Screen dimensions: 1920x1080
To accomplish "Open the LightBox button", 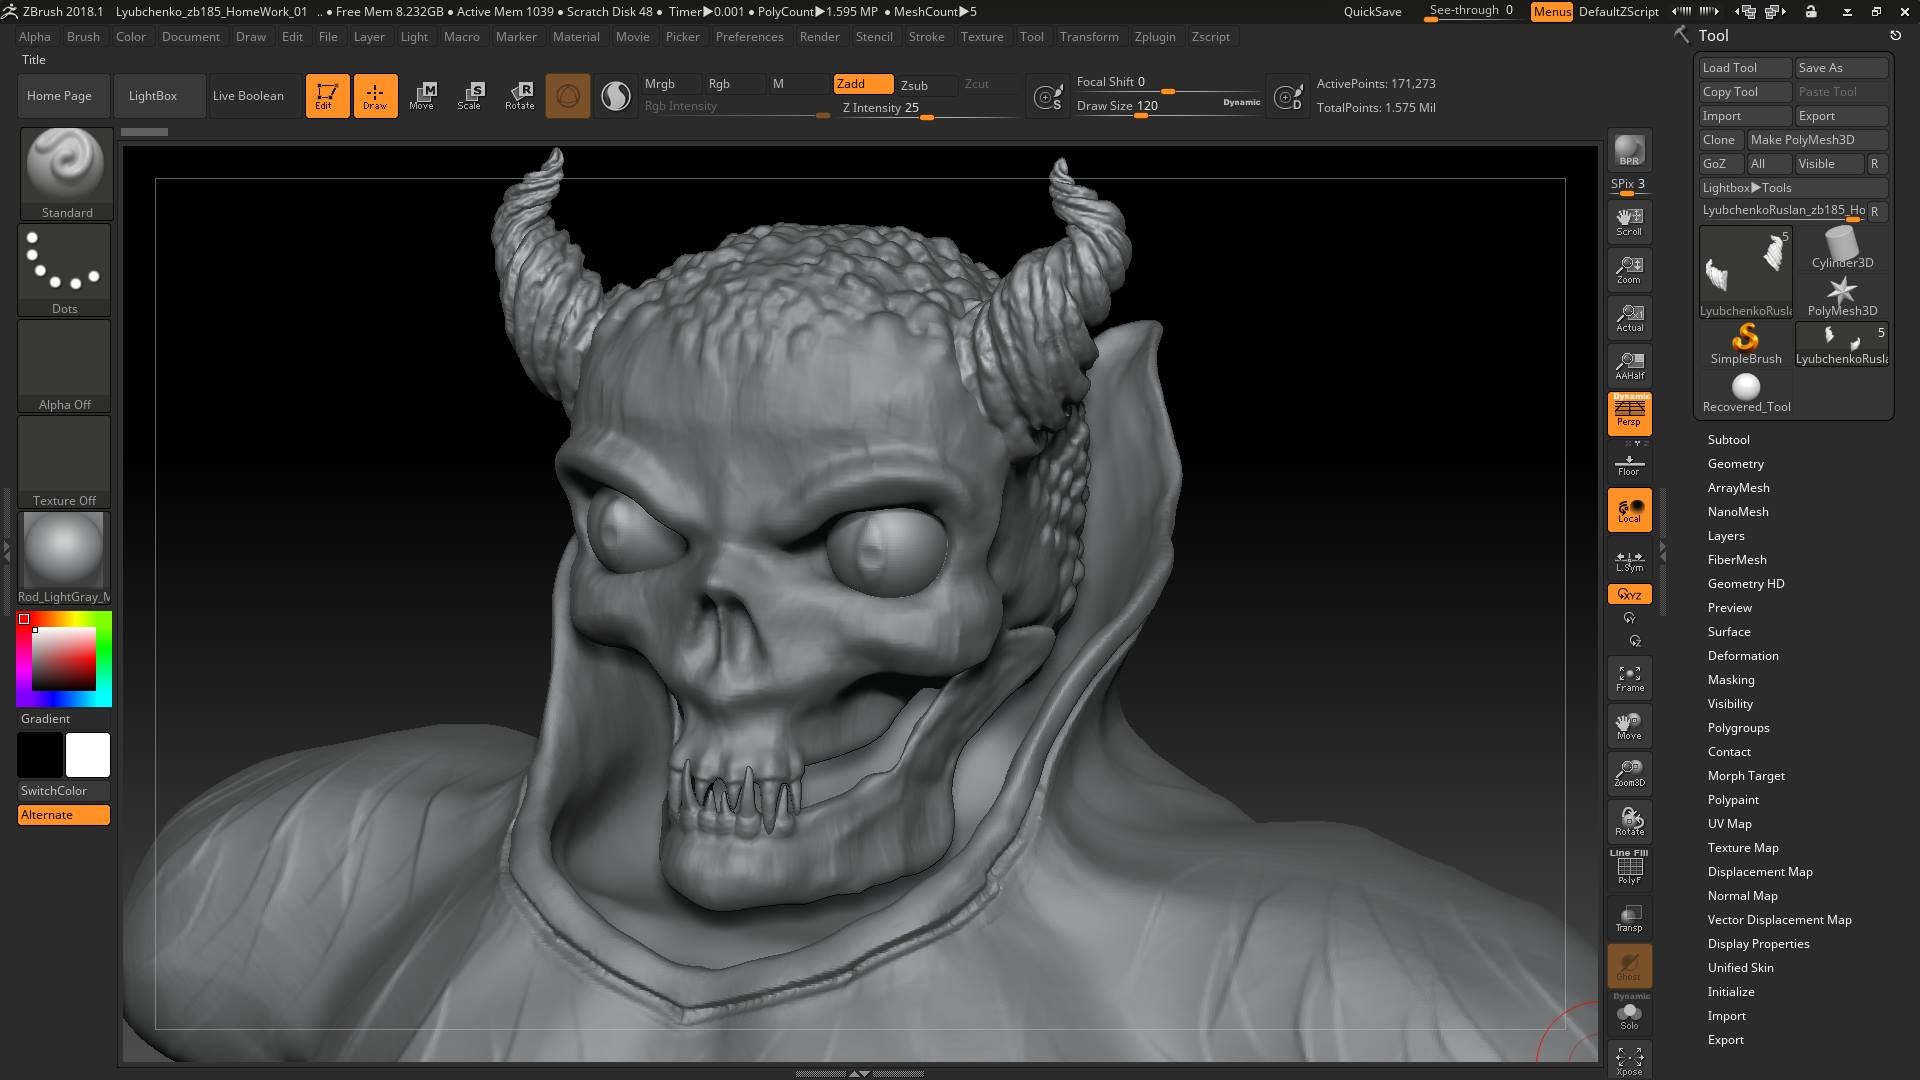I will tap(160, 96).
